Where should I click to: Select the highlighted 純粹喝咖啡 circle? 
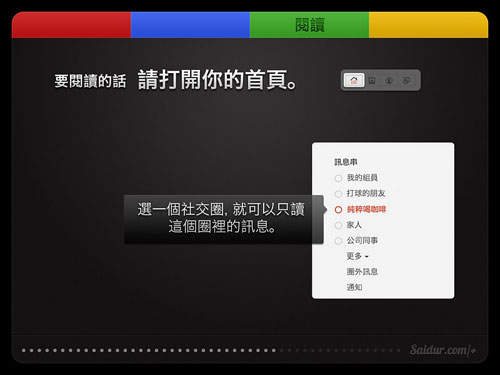click(360, 209)
